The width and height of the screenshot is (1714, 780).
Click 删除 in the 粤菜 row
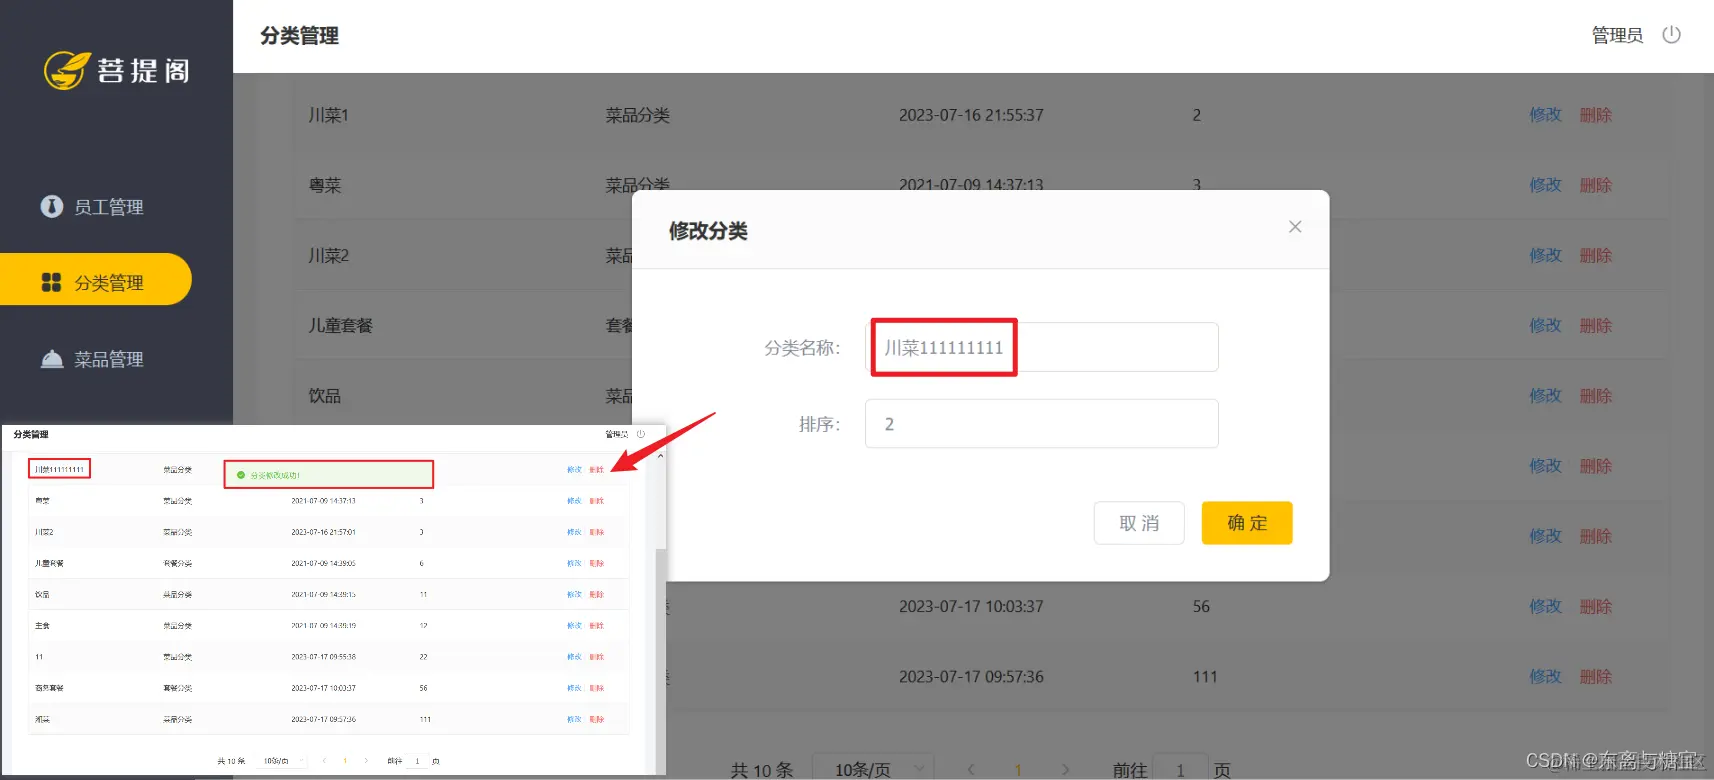click(1596, 185)
